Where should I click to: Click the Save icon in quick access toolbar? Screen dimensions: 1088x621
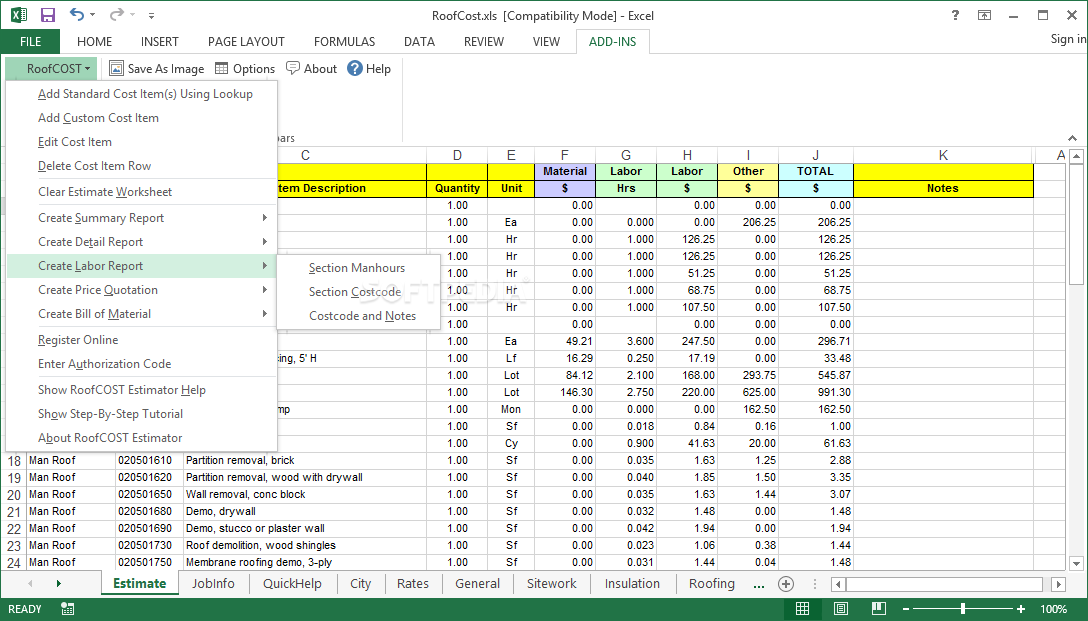(47, 15)
